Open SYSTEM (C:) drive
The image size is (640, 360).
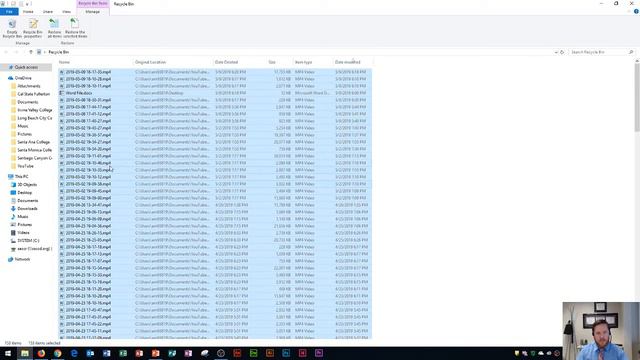click(28, 241)
